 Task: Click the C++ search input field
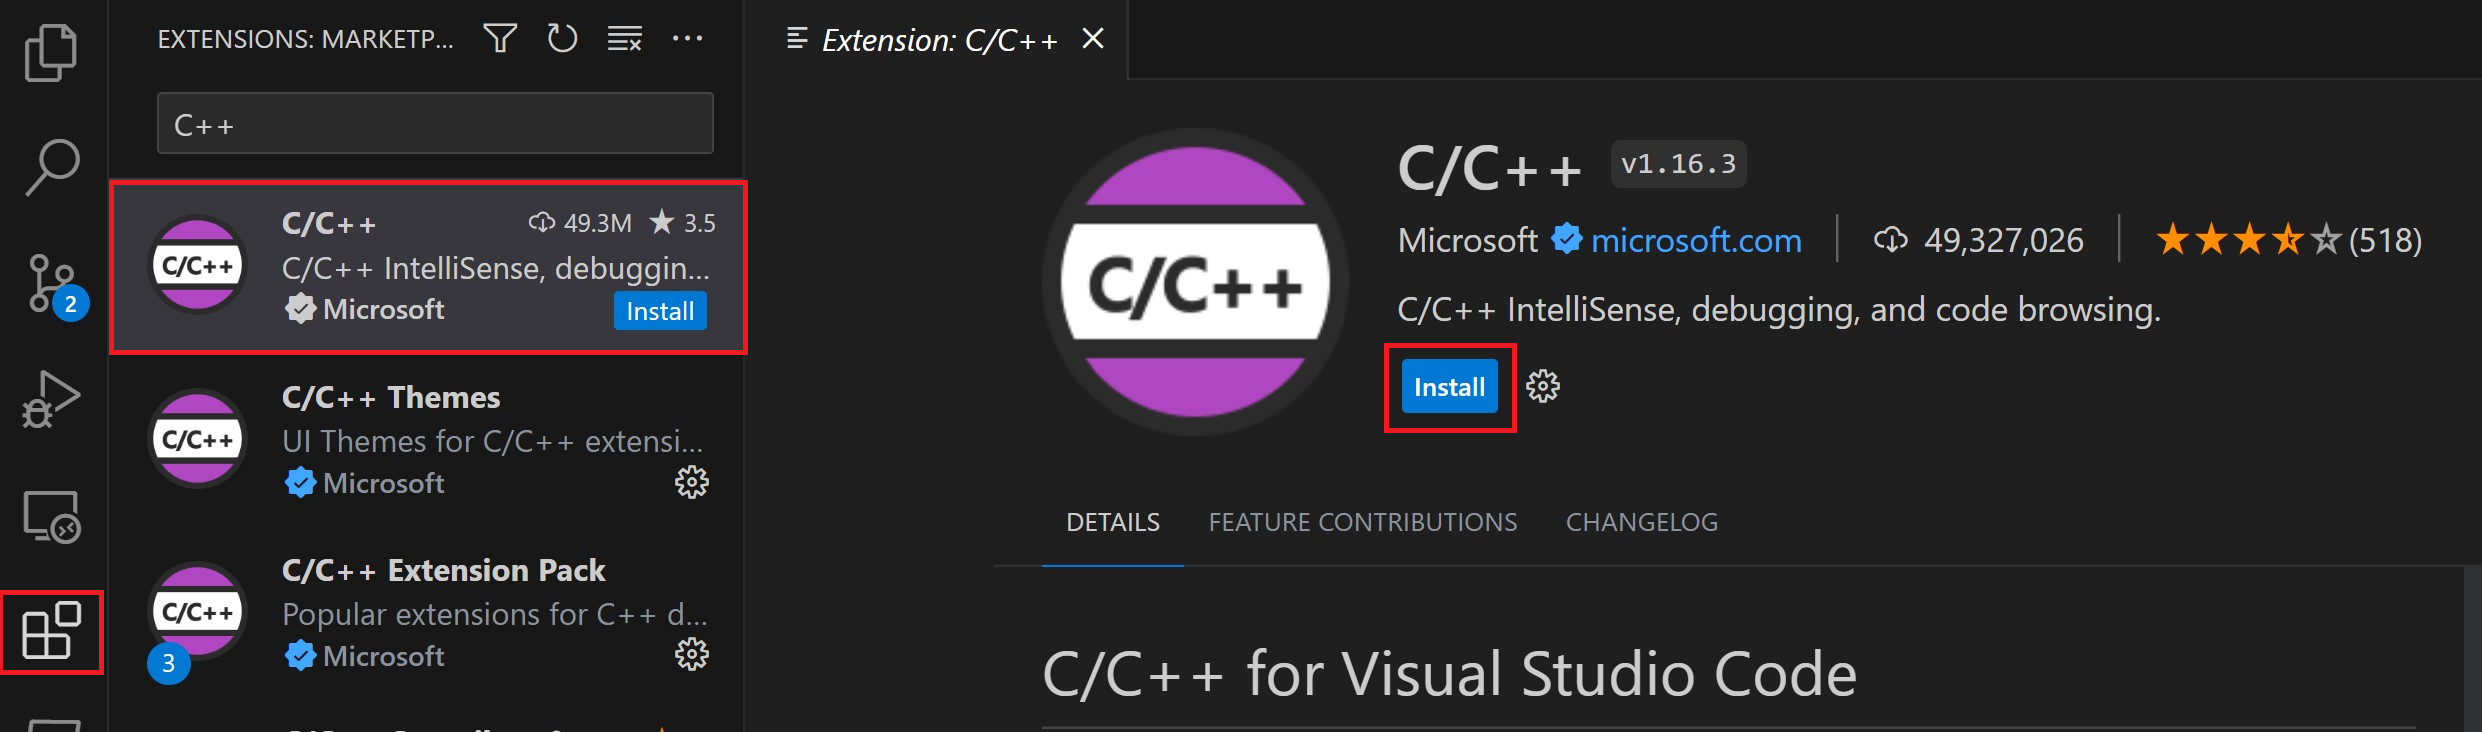click(x=434, y=122)
